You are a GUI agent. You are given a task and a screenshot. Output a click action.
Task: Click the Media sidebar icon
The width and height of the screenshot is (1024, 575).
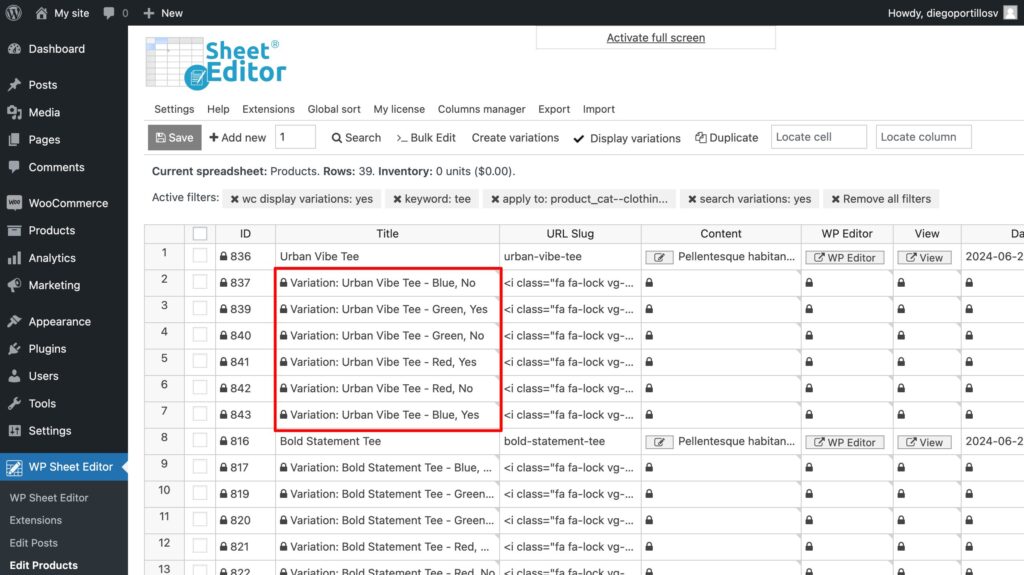click(14, 112)
